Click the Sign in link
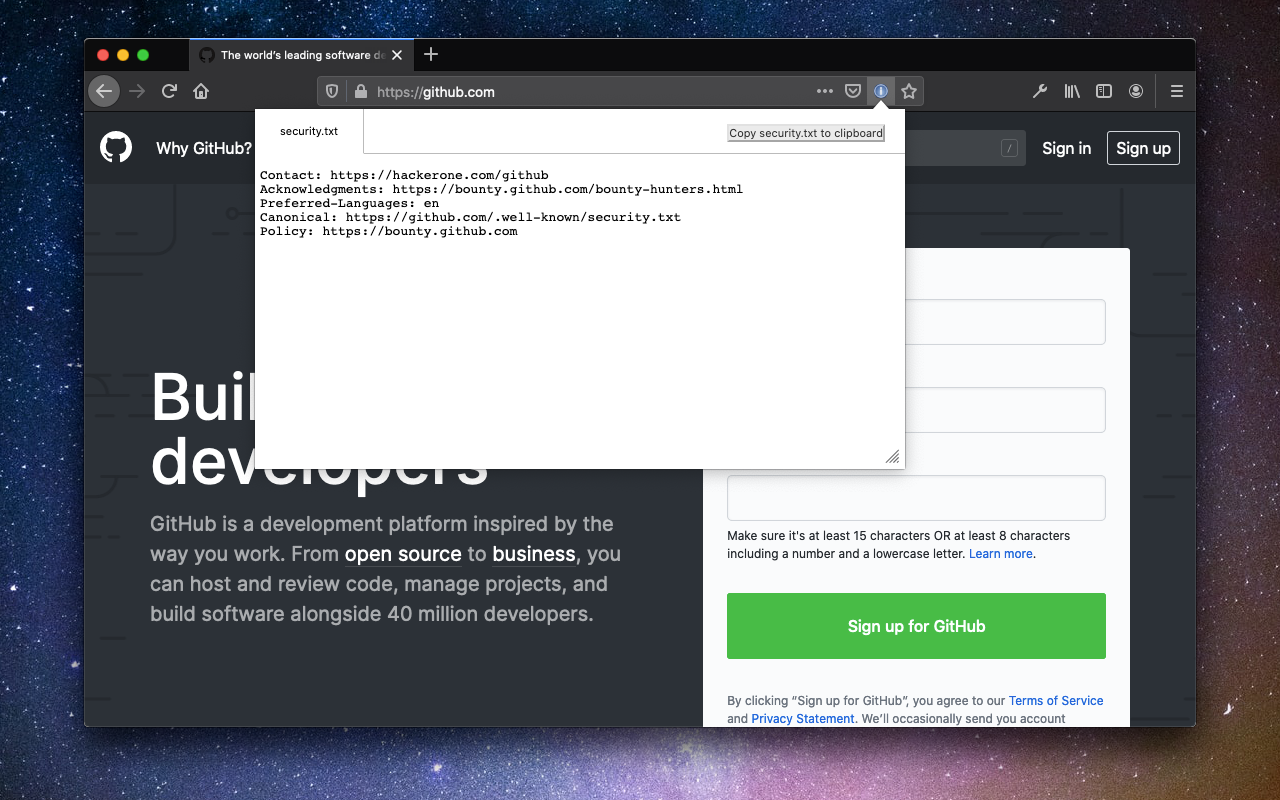 (x=1066, y=148)
